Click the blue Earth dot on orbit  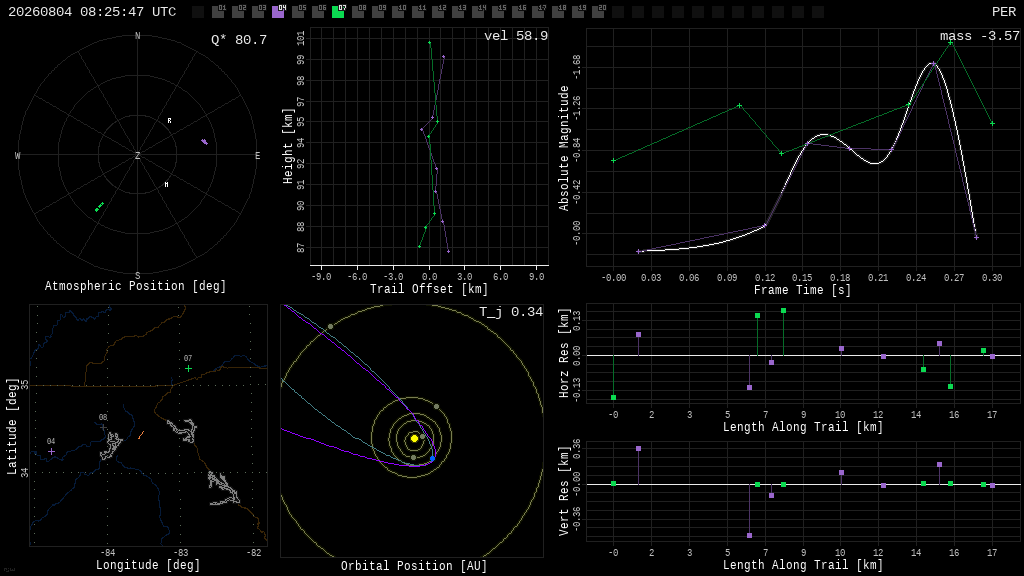tap(432, 458)
